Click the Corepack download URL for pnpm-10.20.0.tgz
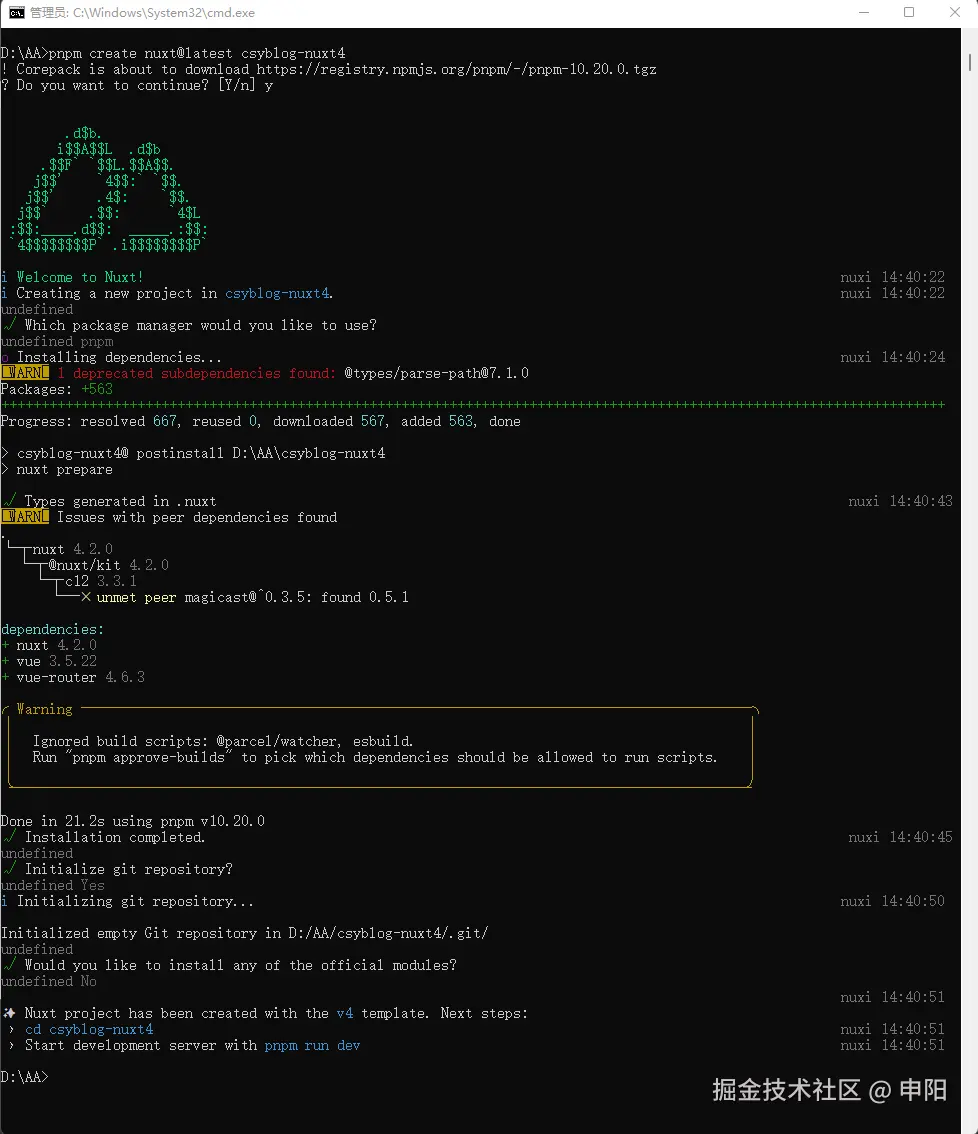978x1134 pixels. pyautogui.click(x=456, y=69)
